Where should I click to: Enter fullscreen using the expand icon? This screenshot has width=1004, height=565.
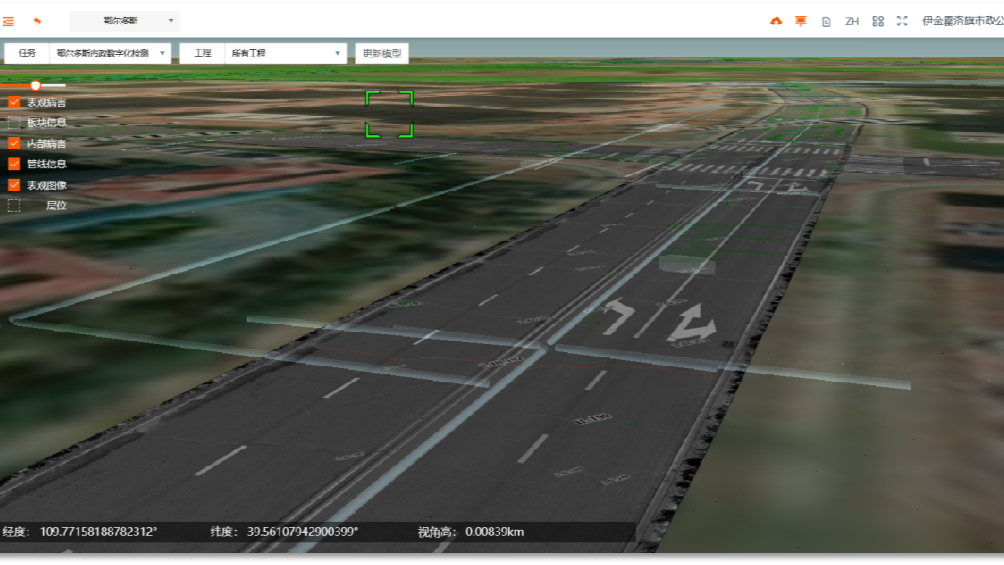pyautogui.click(x=902, y=21)
